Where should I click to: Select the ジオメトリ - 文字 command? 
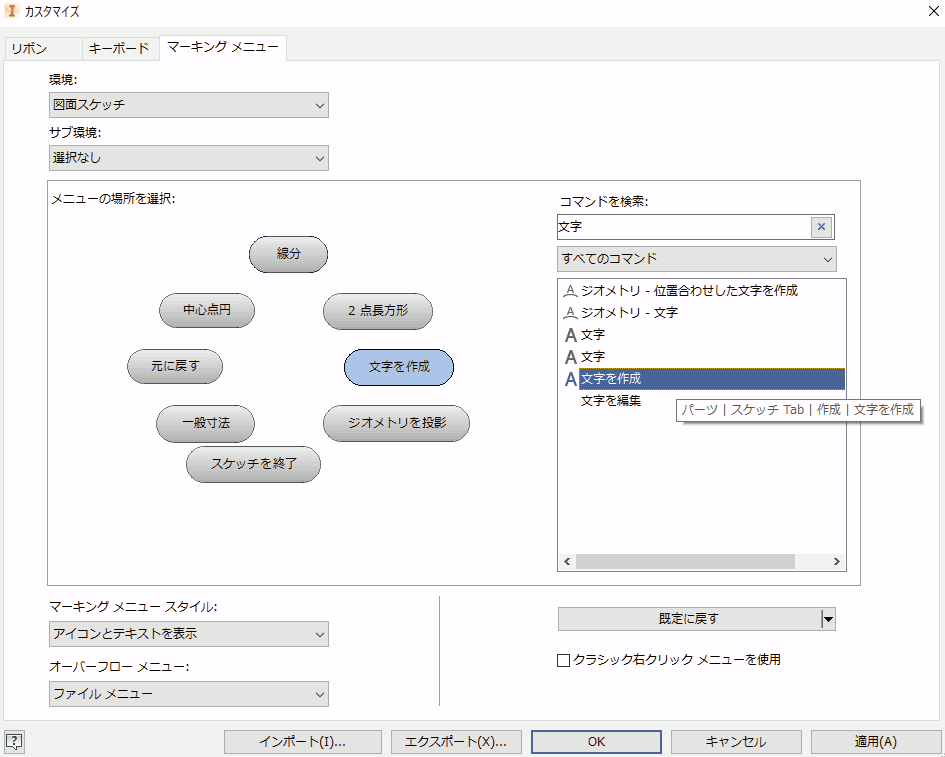click(x=629, y=313)
